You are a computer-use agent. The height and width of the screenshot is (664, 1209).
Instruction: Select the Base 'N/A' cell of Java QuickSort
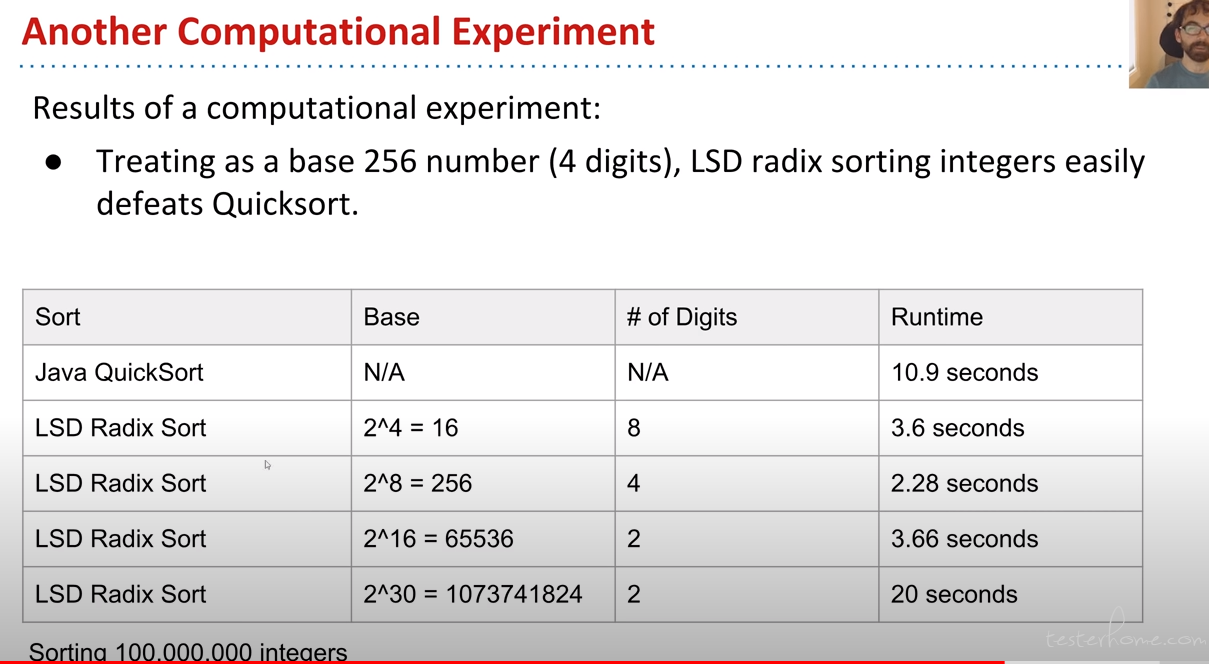click(x=483, y=373)
